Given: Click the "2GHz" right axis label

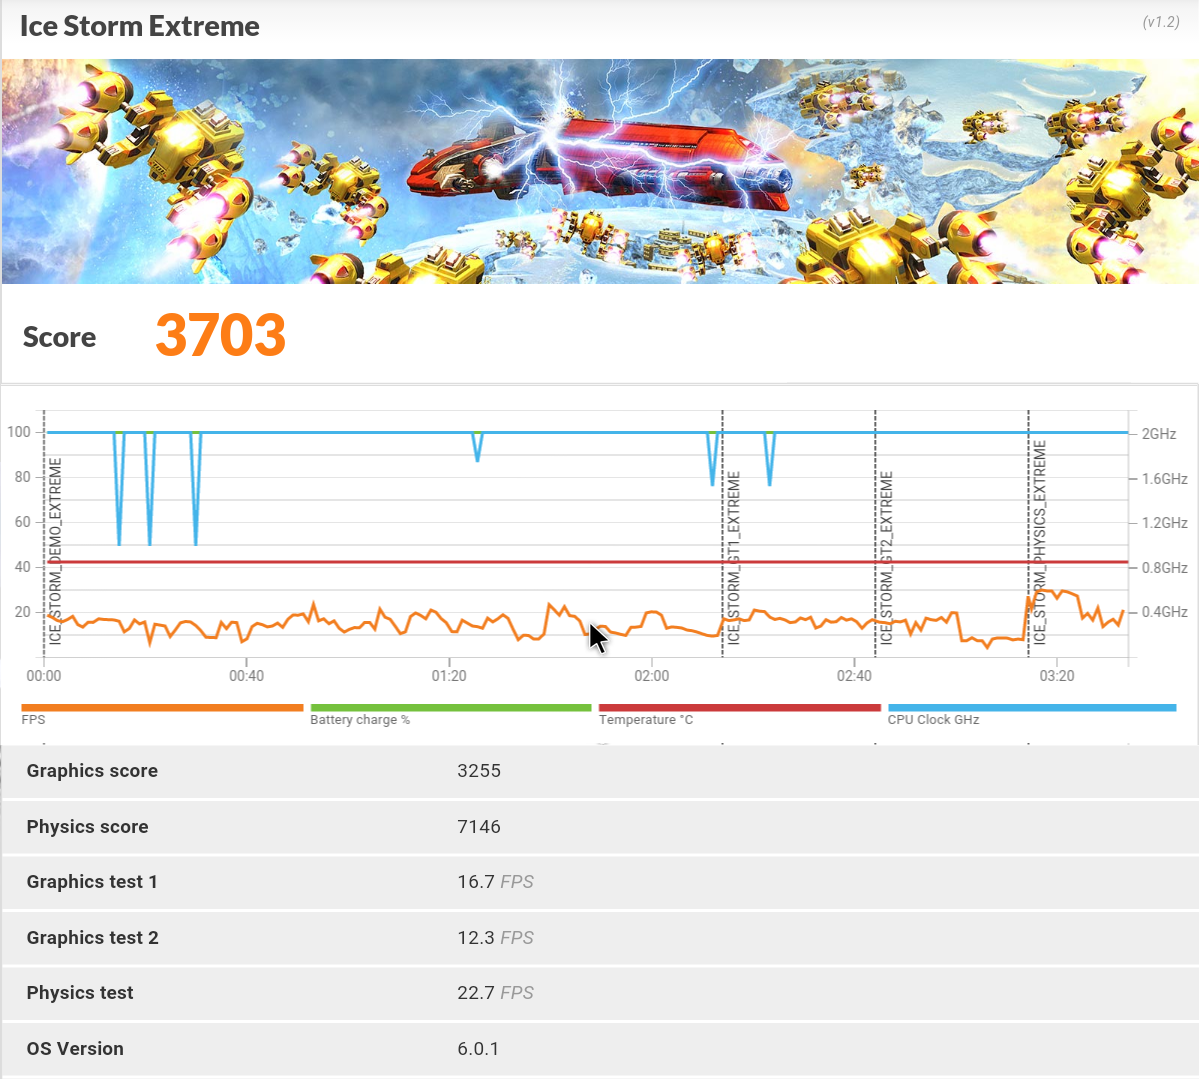Looking at the screenshot, I should tap(1158, 434).
